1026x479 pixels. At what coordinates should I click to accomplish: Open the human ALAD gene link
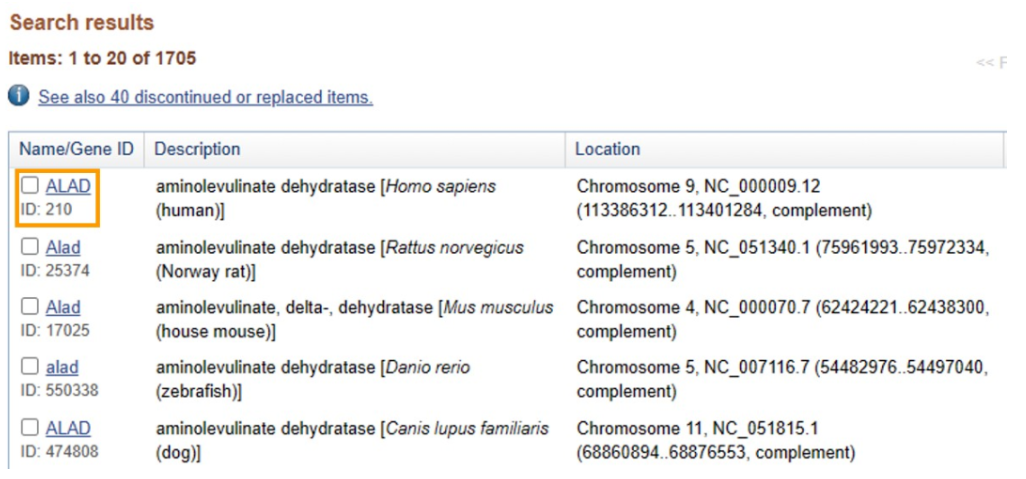pos(68,187)
